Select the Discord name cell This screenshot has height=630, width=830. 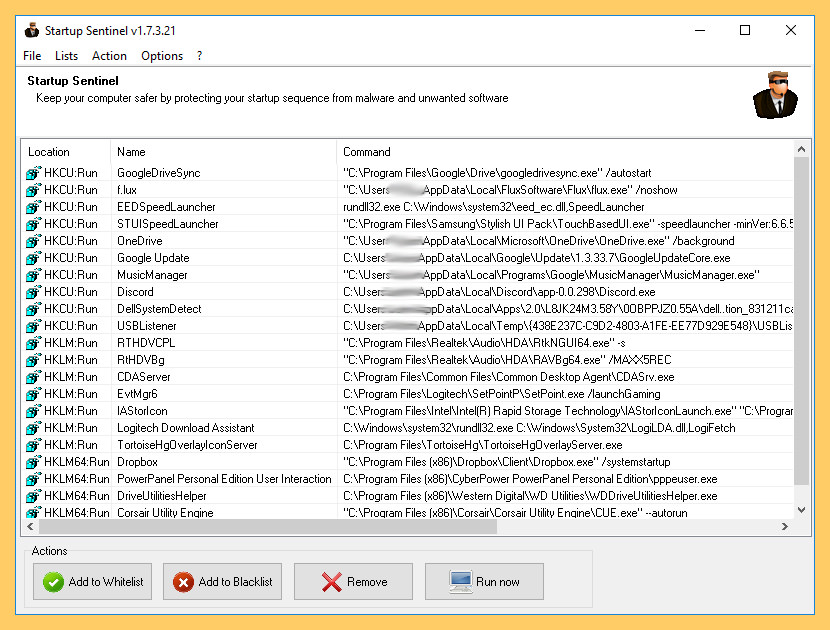tap(136, 292)
